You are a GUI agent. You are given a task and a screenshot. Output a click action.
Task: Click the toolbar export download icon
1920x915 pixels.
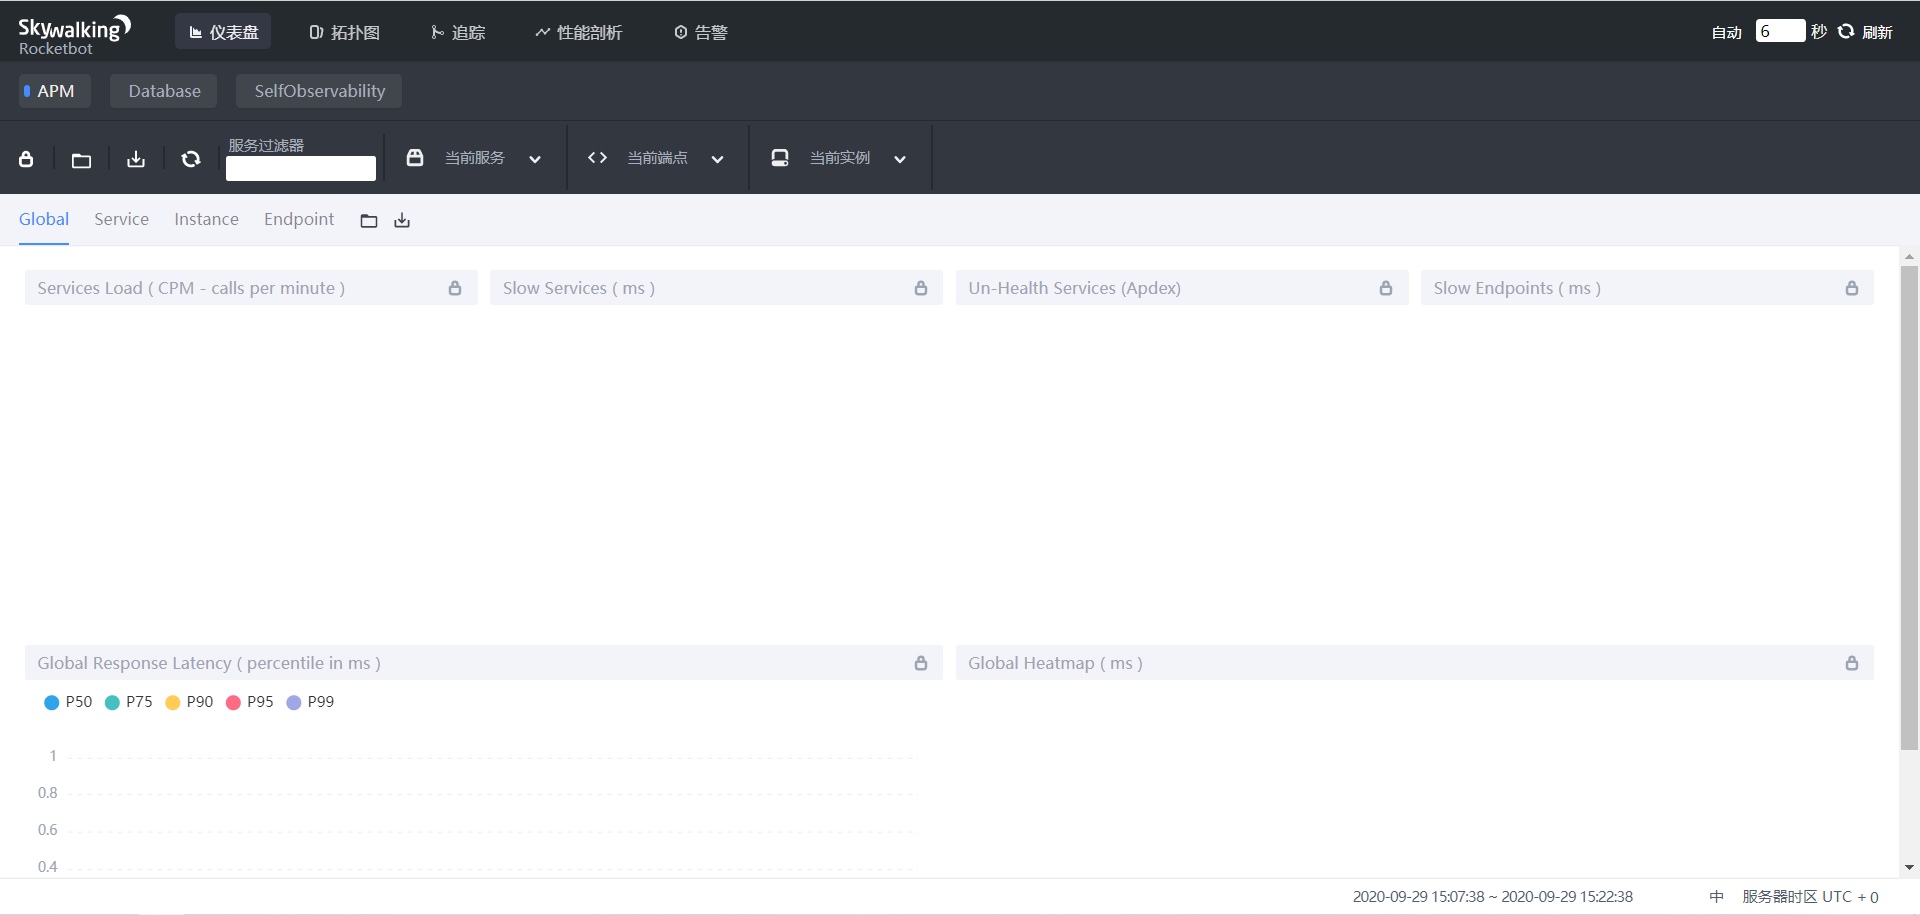pyautogui.click(x=136, y=159)
